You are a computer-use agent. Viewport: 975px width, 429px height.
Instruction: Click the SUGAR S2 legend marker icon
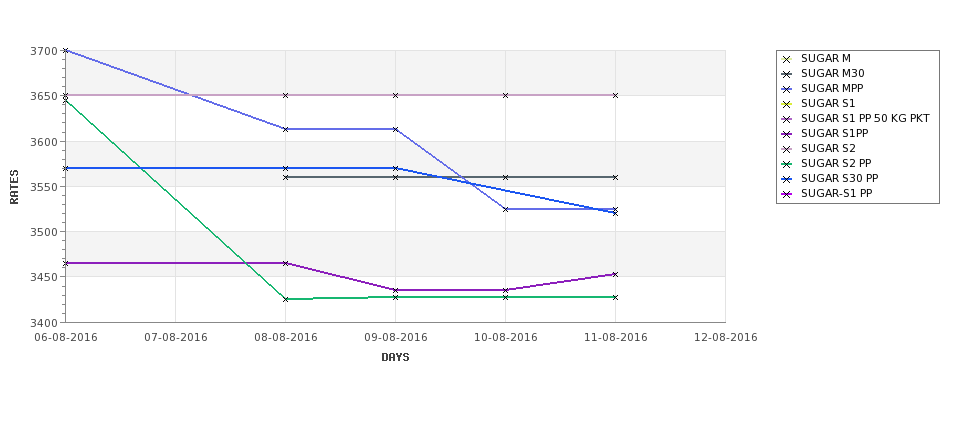[786, 149]
